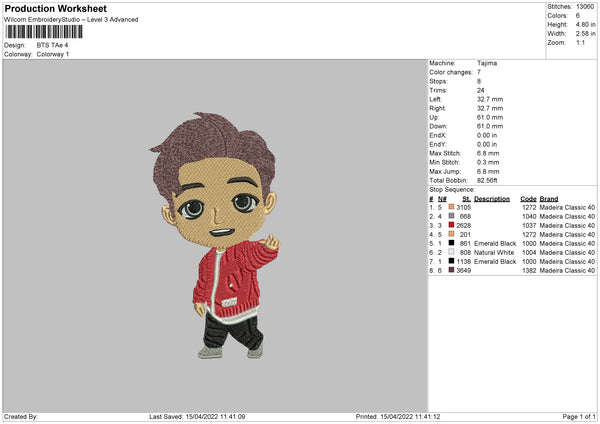Click the 'Left:' measurement label
Screen dimensions: 600x424
435,99
